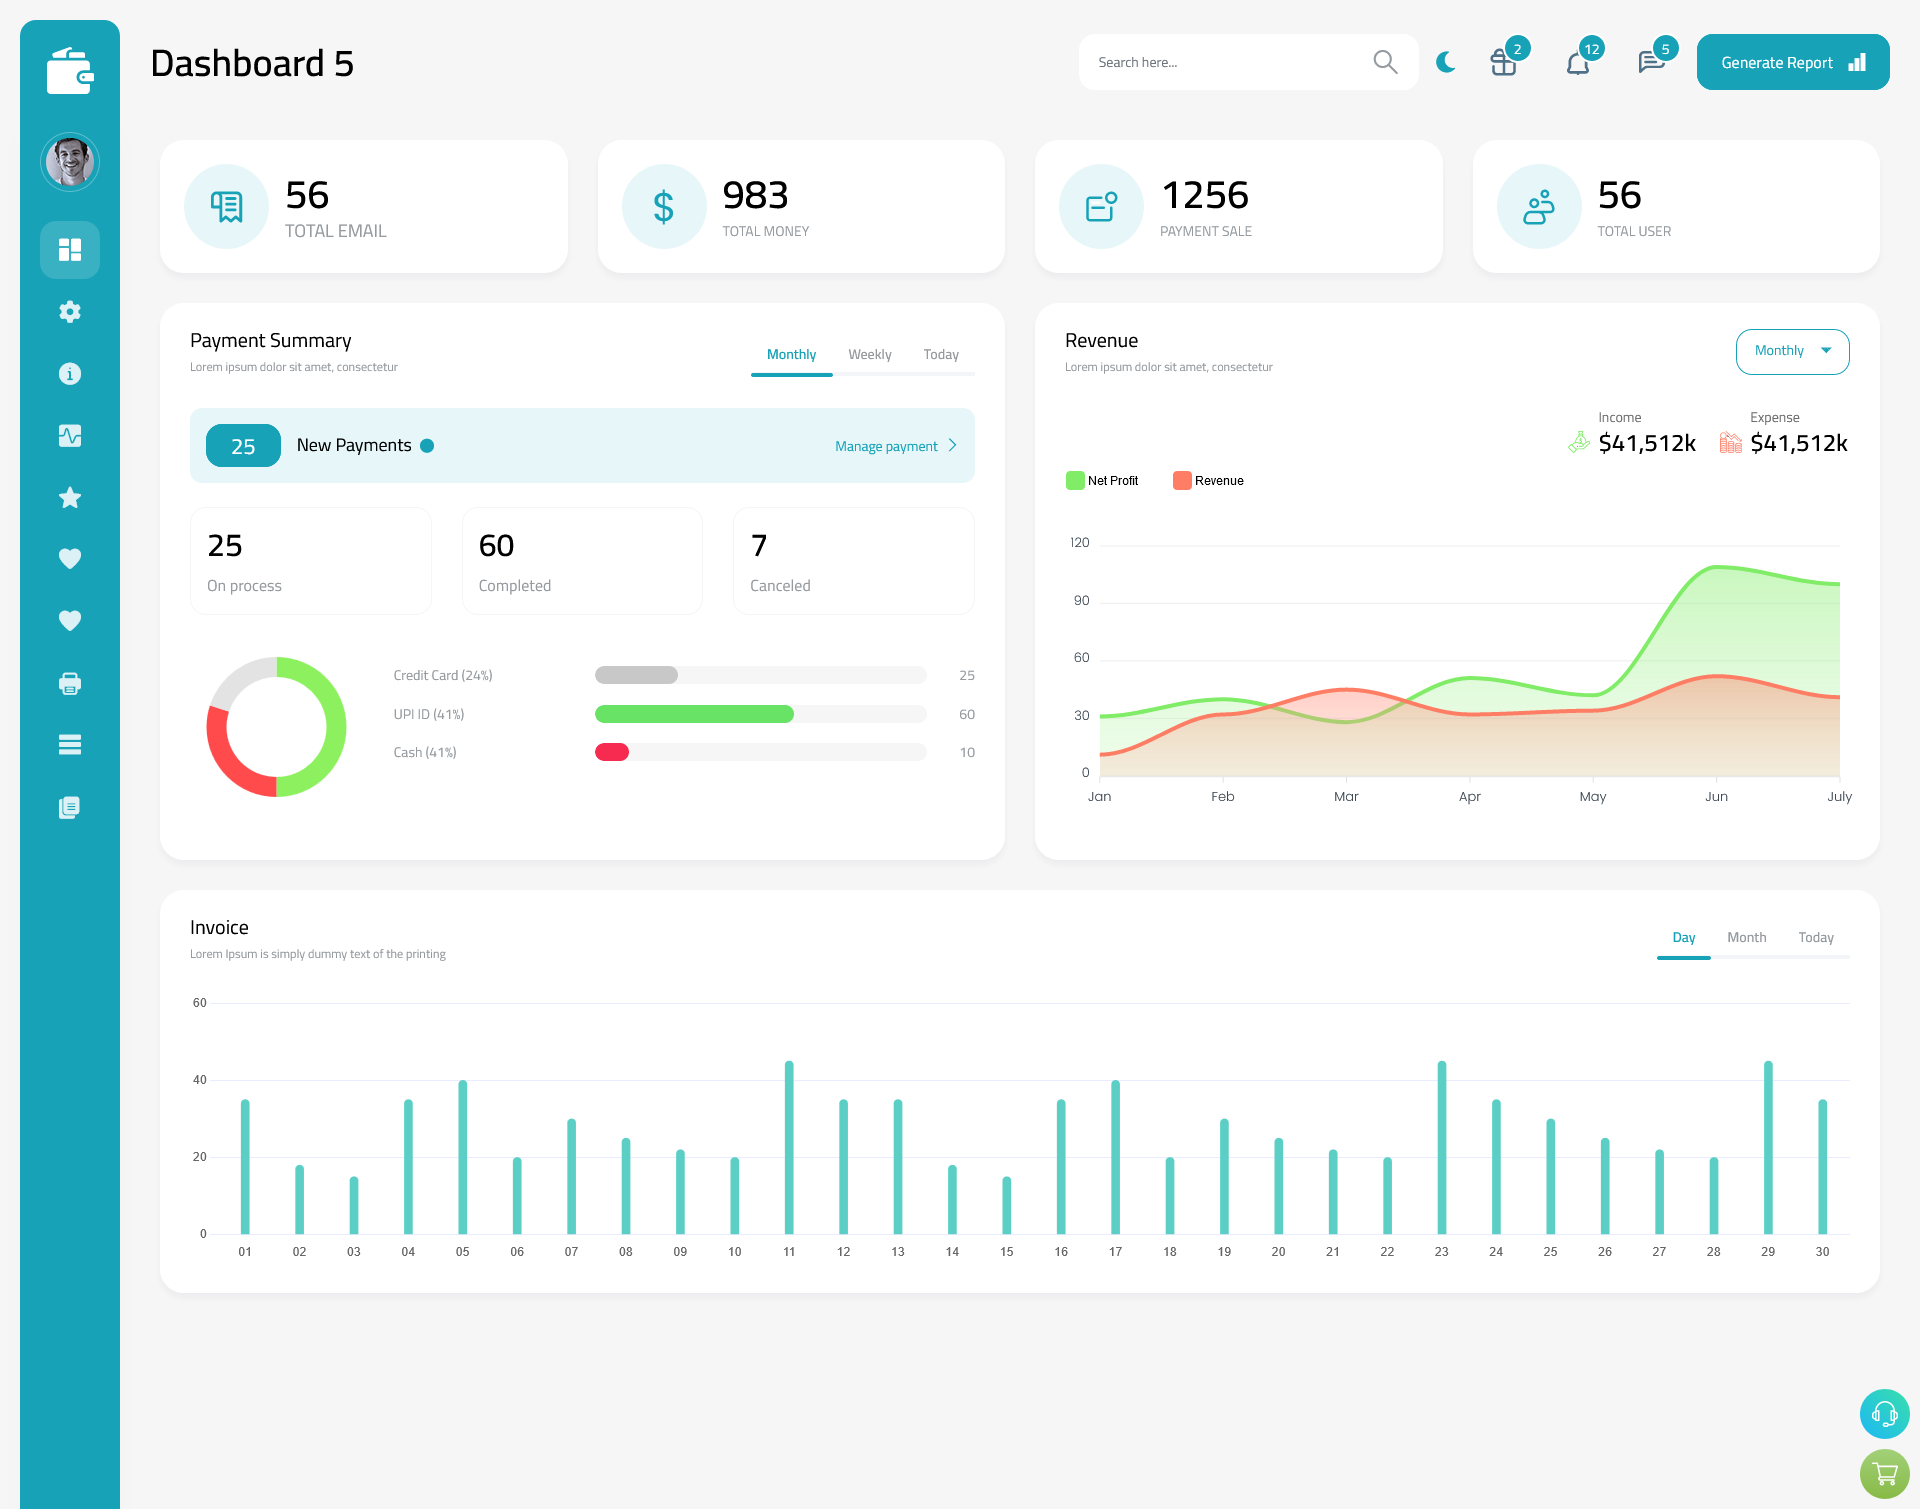Click the analytics chart icon in sidebar
This screenshot has height=1509, width=1920.
[x=70, y=435]
